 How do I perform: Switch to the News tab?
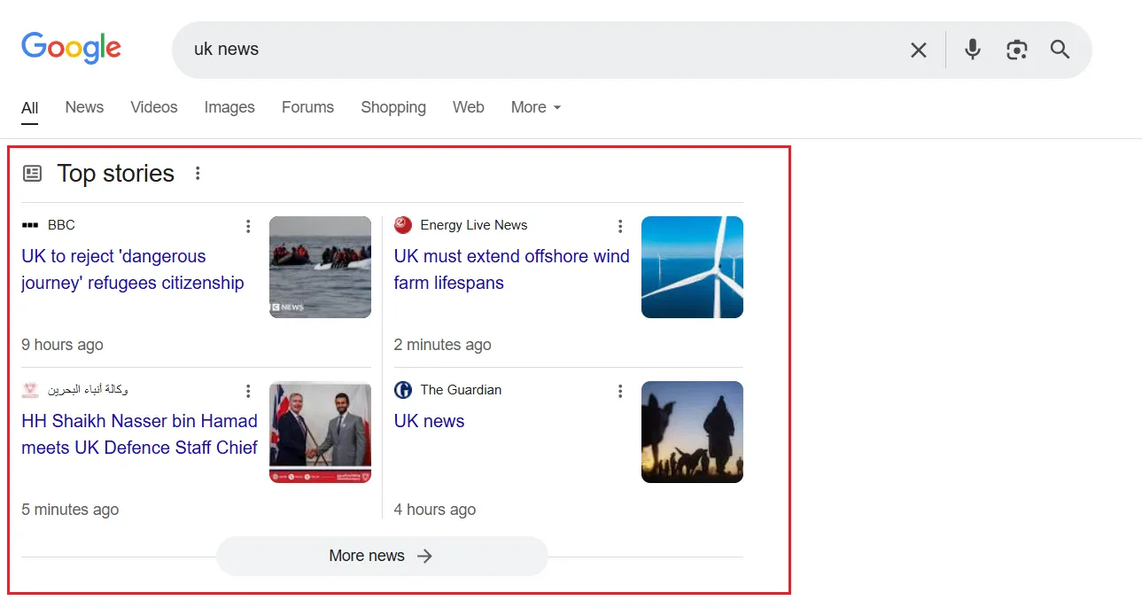84,107
